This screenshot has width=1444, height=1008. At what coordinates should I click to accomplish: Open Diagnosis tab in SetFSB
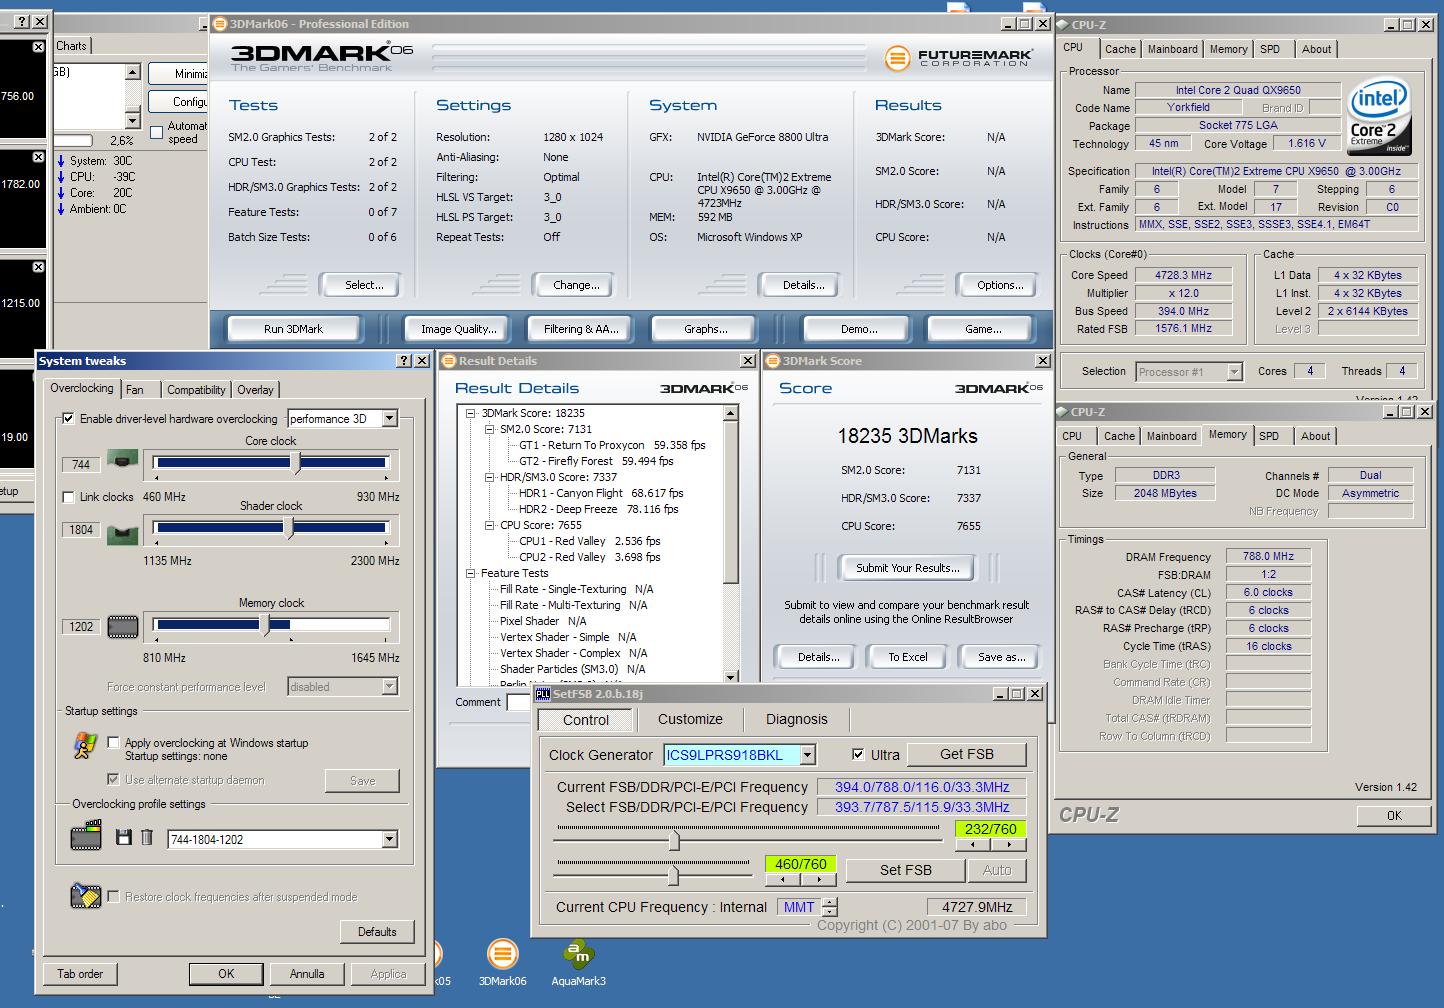796,719
